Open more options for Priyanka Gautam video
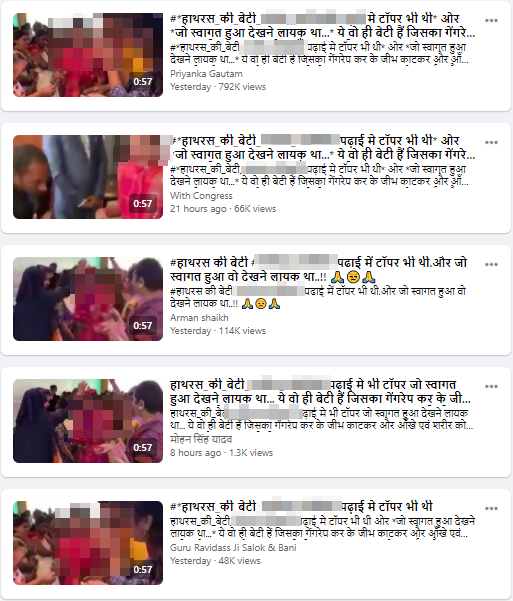Image resolution: width=513 pixels, height=601 pixels. [x=491, y=20]
